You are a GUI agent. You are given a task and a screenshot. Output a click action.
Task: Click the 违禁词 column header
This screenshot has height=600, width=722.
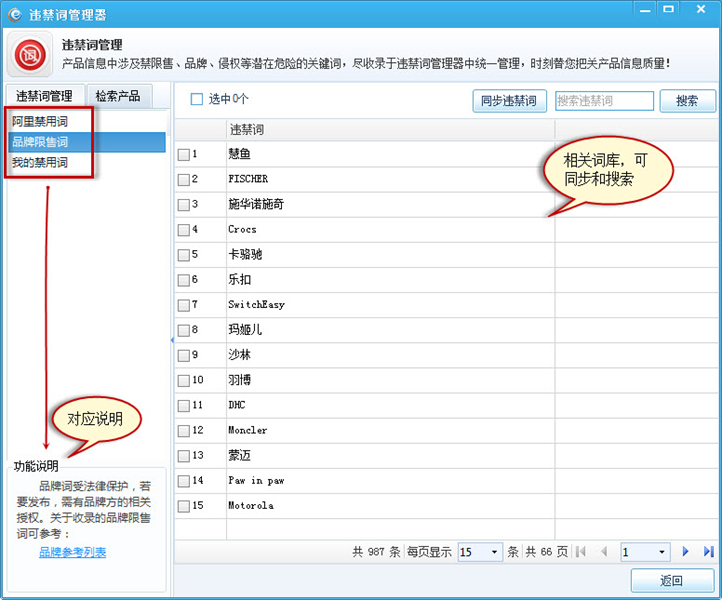tap(390, 130)
